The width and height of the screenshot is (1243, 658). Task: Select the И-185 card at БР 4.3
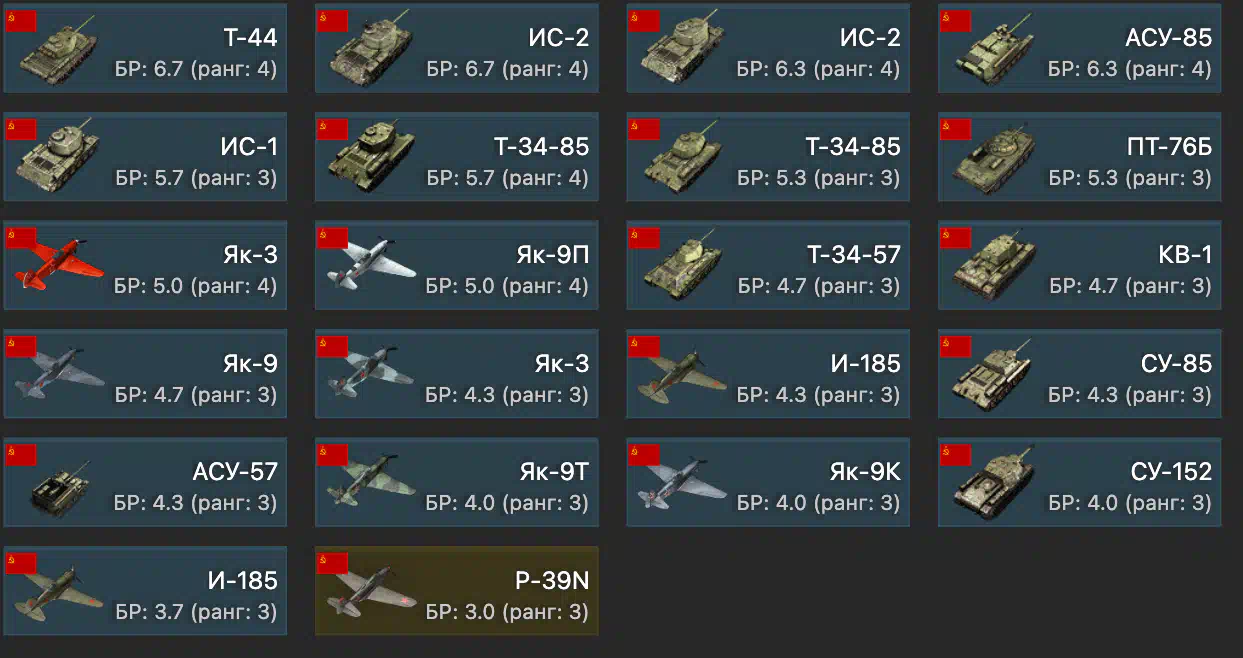pos(768,374)
